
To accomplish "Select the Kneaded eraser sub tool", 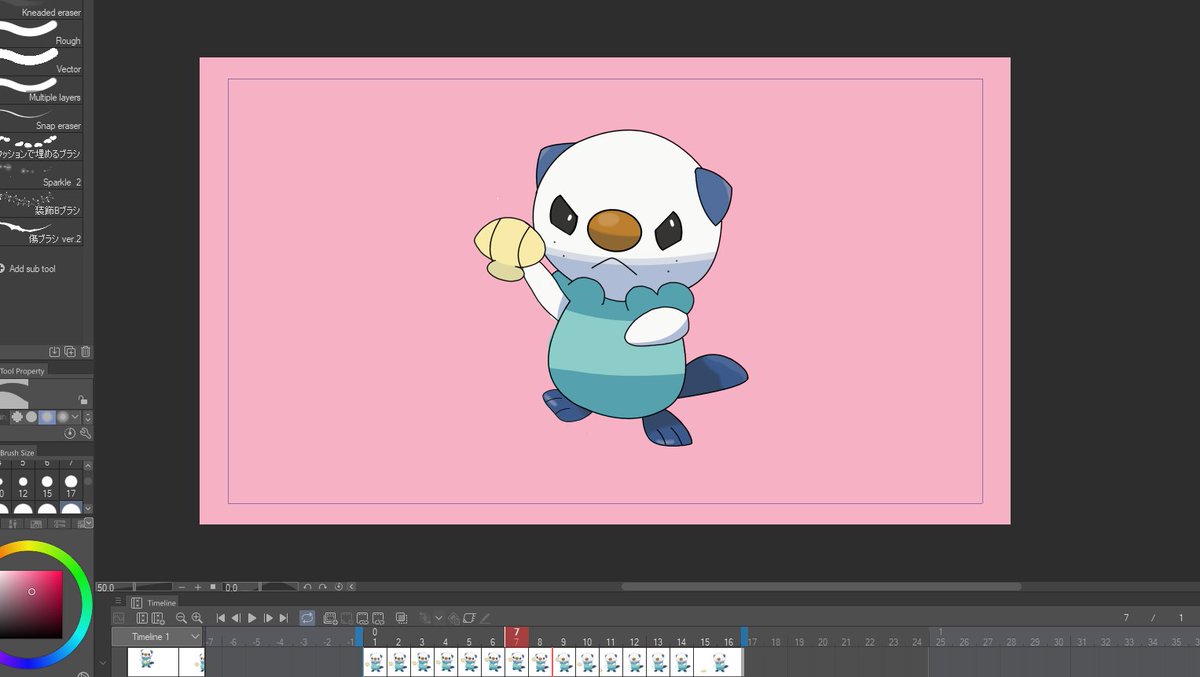I will coord(40,8).
